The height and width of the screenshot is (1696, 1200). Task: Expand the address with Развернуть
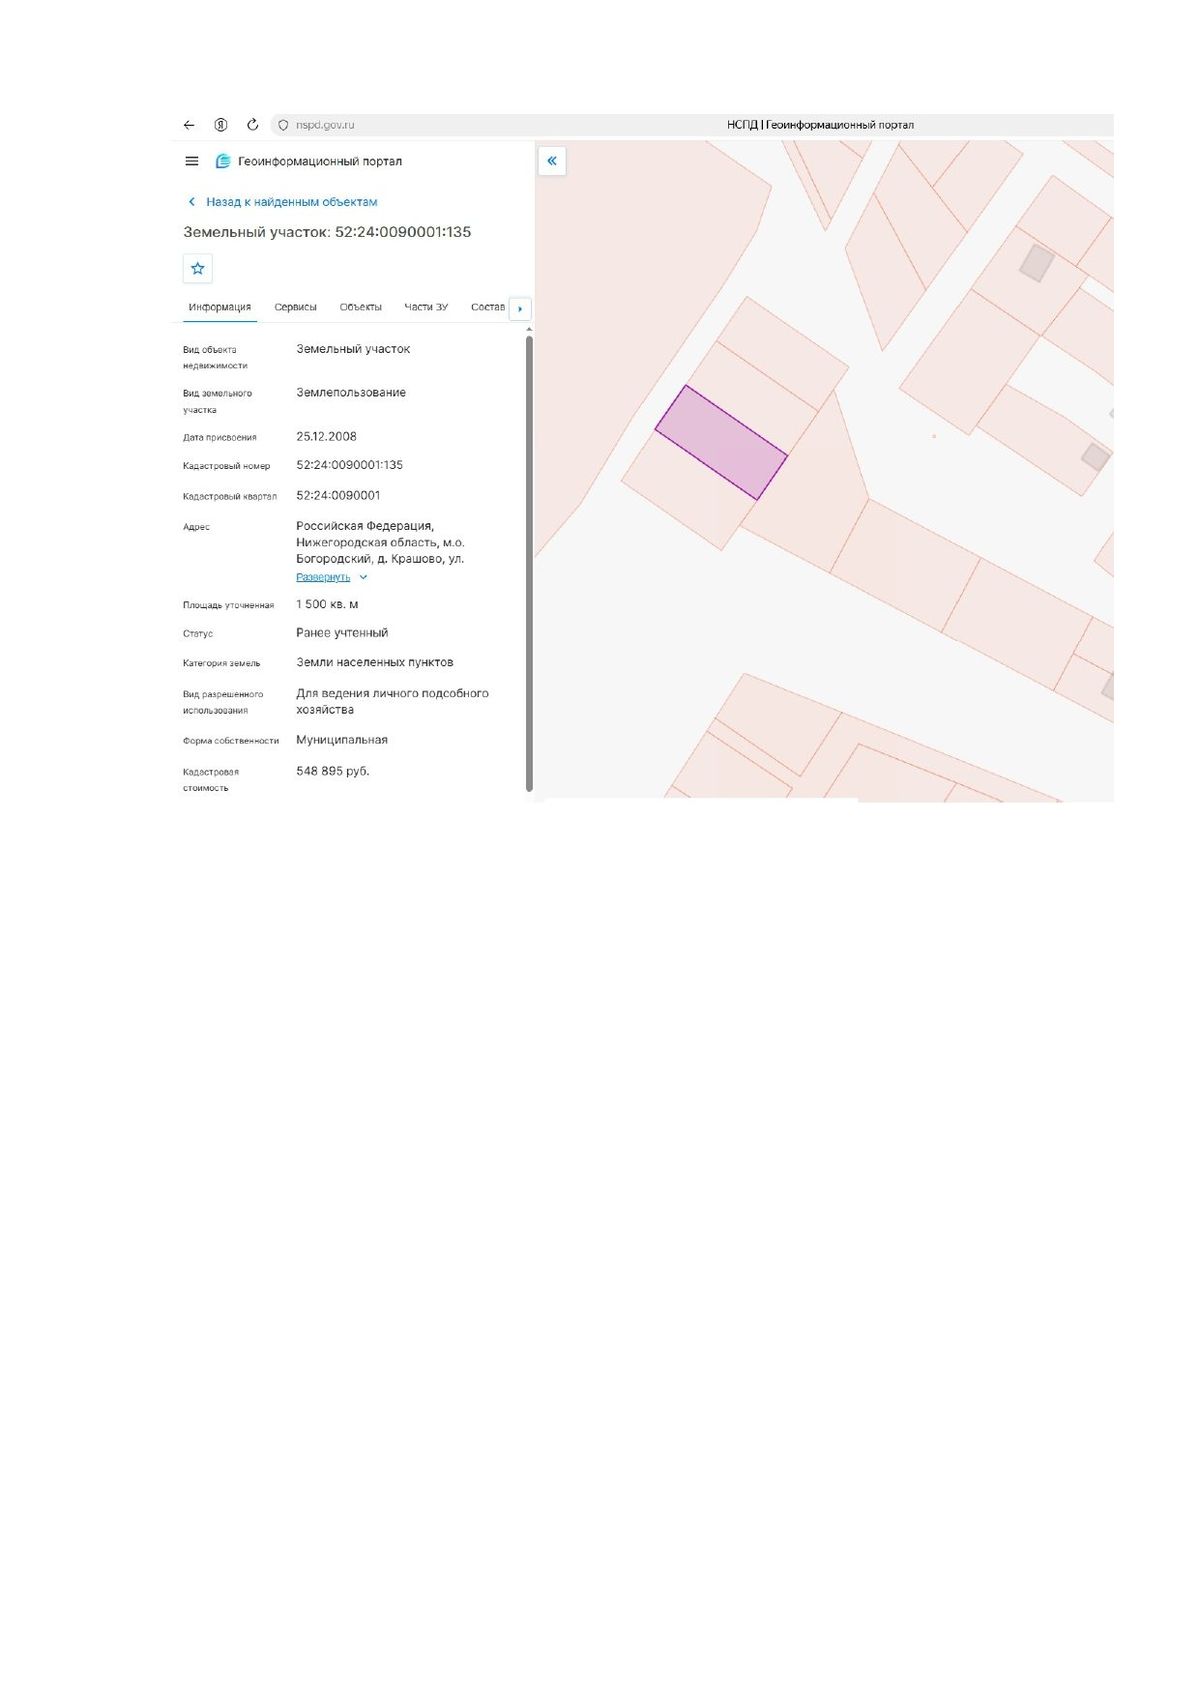(x=332, y=577)
